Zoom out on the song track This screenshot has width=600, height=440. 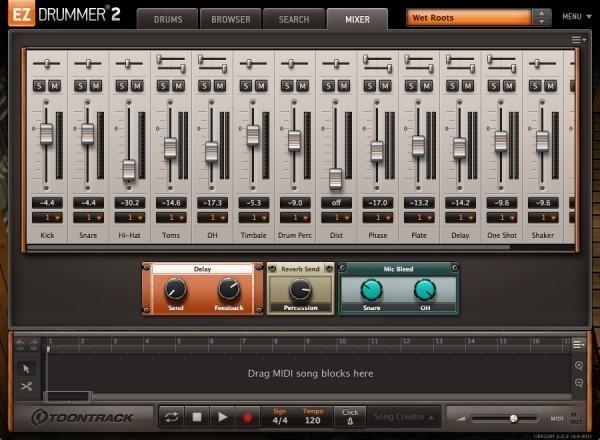point(579,383)
